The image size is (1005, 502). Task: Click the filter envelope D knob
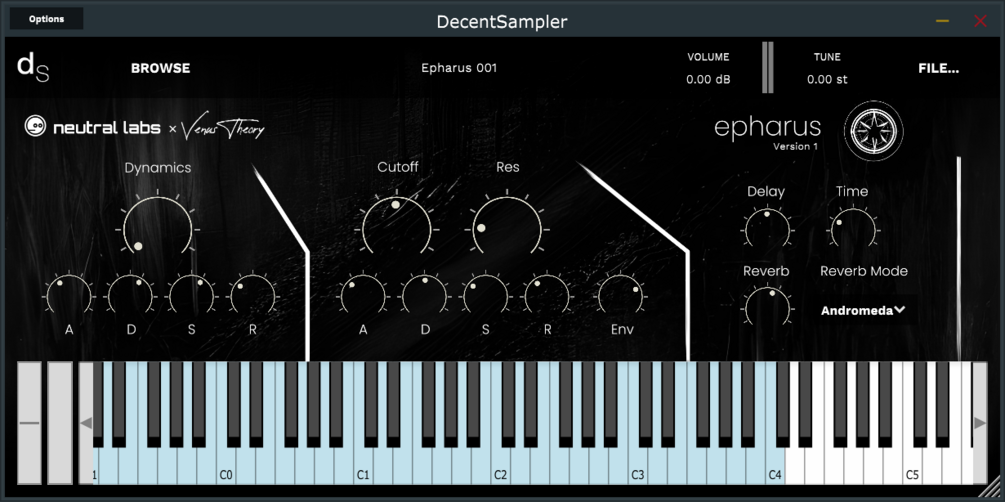[x=425, y=296]
